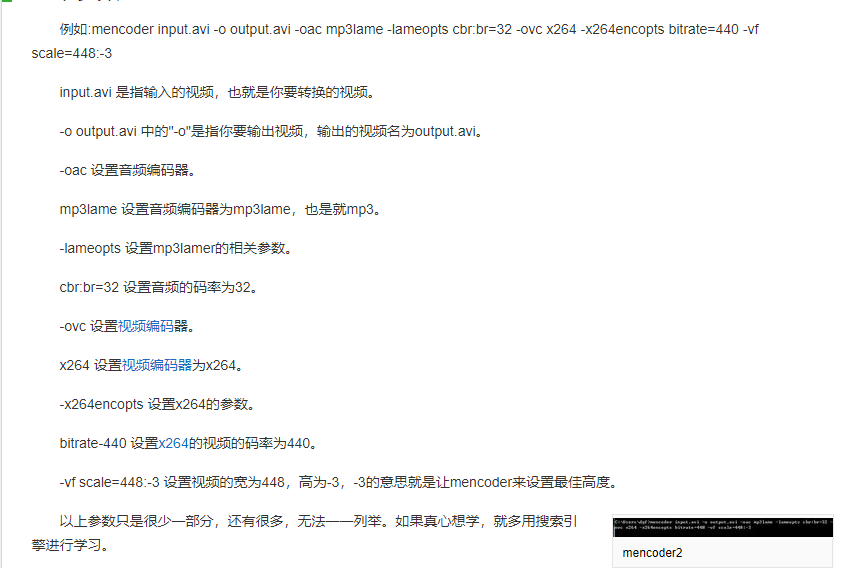Image resolution: width=865 pixels, height=568 pixels.
Task: Open the x264 link in the bitrate-440 line
Action: 174,443
